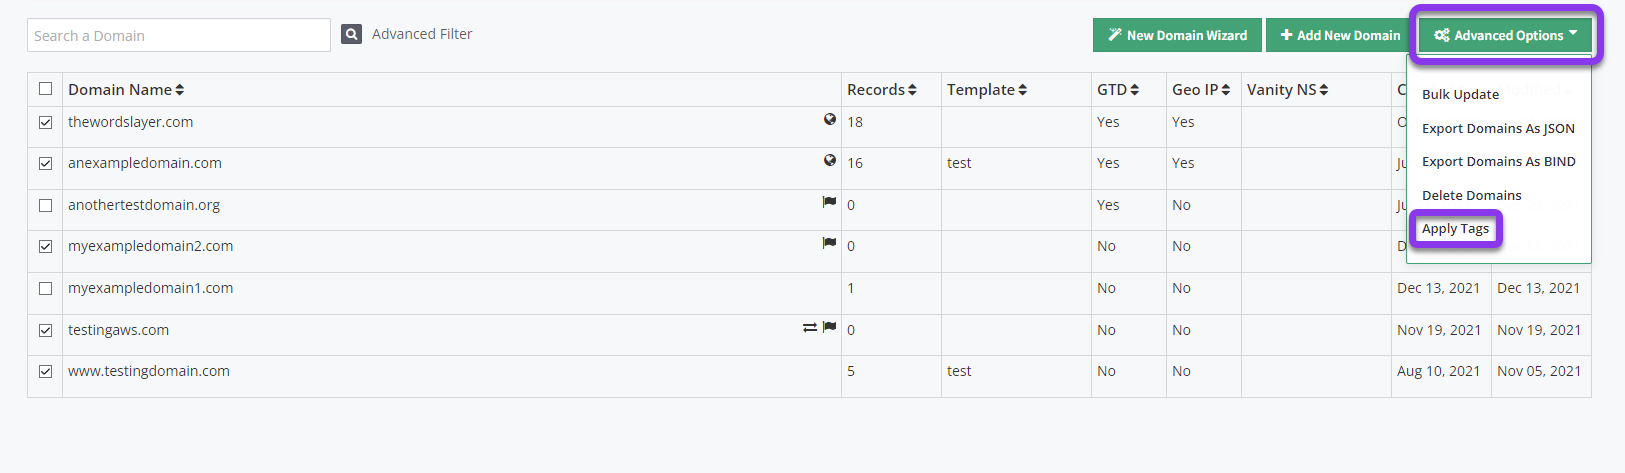Check the myexampledomain1.com row checkbox
1625x473 pixels.
point(45,288)
